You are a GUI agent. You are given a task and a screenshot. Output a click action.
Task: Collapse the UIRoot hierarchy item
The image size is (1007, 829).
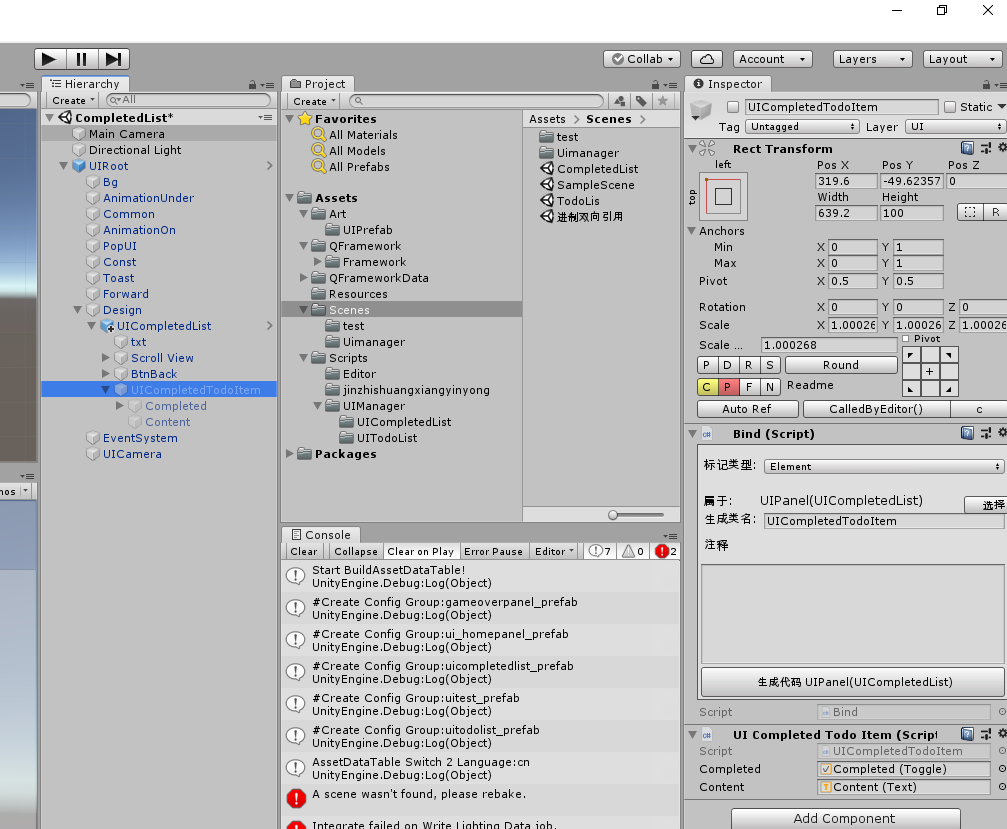point(62,165)
